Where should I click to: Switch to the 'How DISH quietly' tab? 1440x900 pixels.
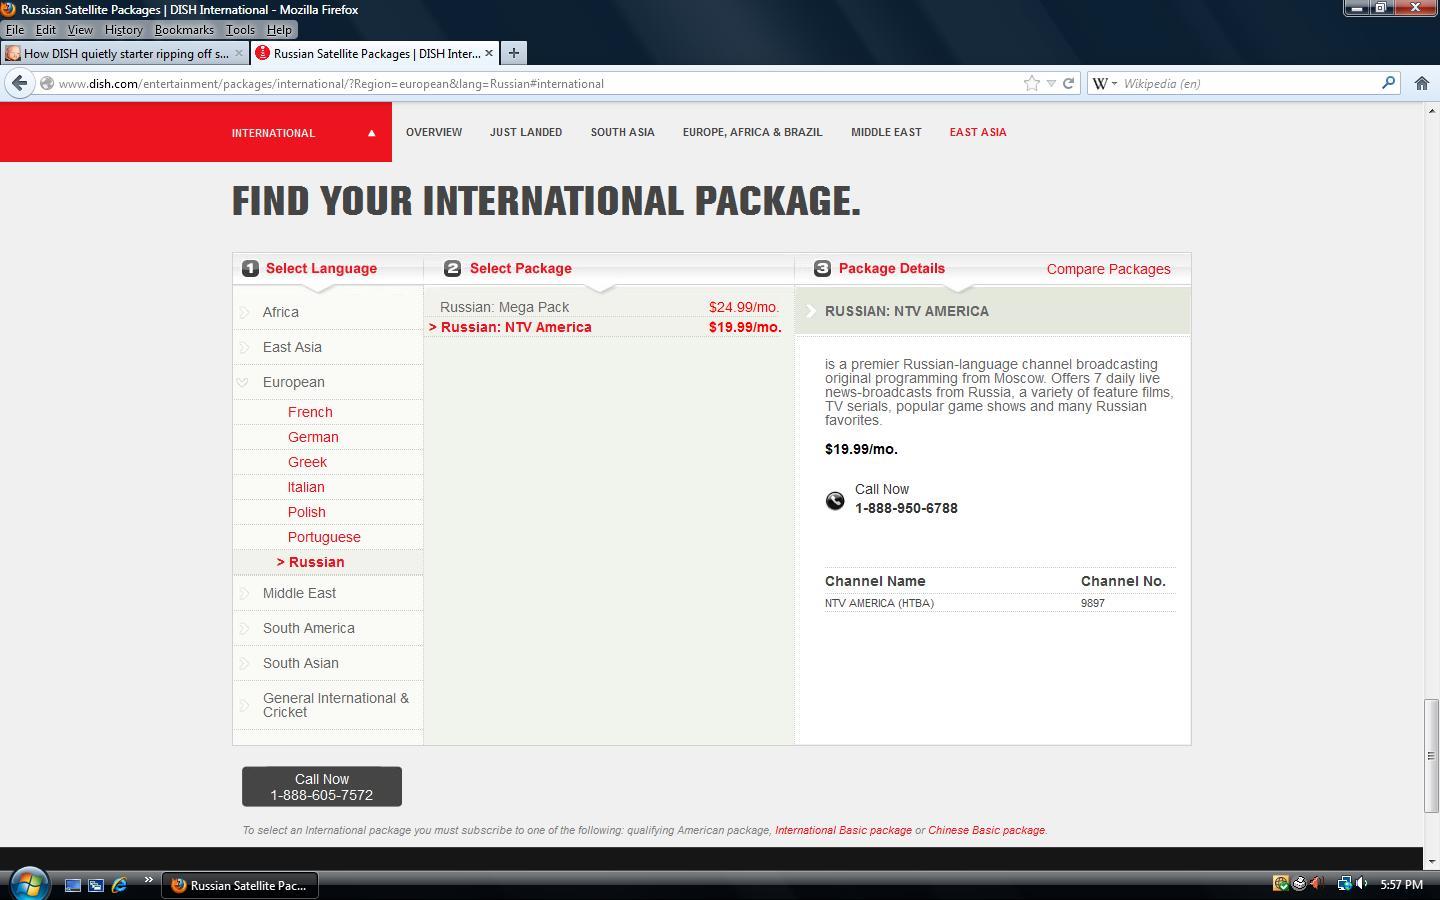[125, 53]
